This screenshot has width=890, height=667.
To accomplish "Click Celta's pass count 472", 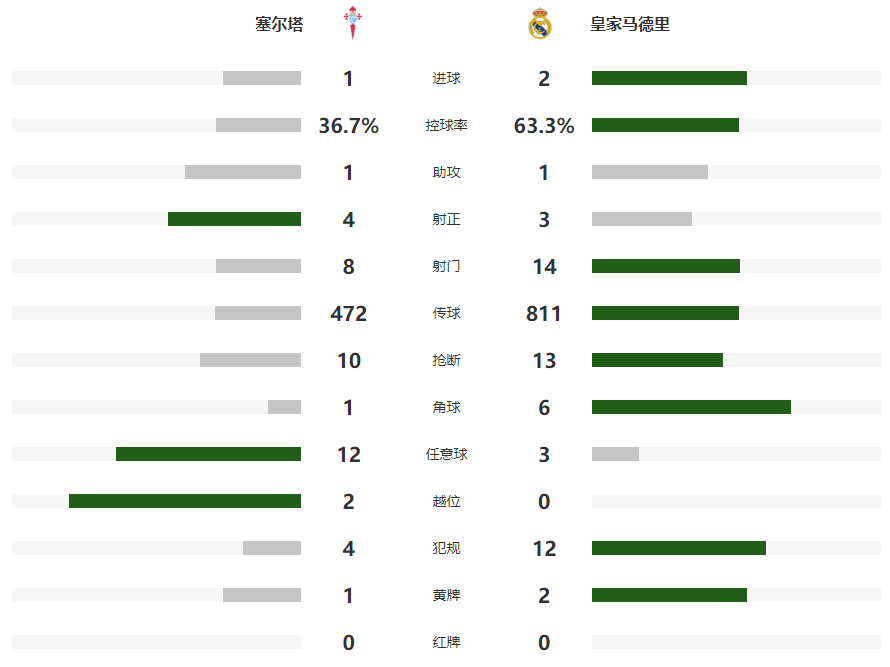I will pos(349,314).
